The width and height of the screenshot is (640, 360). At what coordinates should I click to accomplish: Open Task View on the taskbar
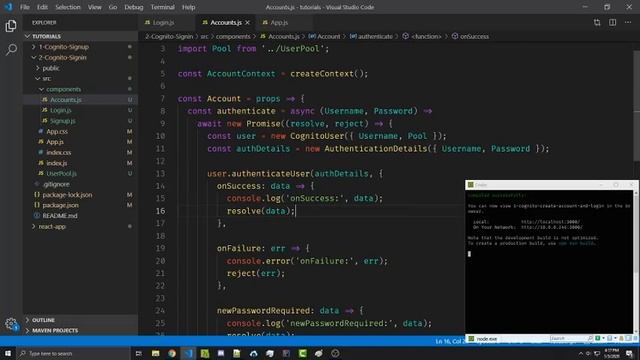[138, 353]
